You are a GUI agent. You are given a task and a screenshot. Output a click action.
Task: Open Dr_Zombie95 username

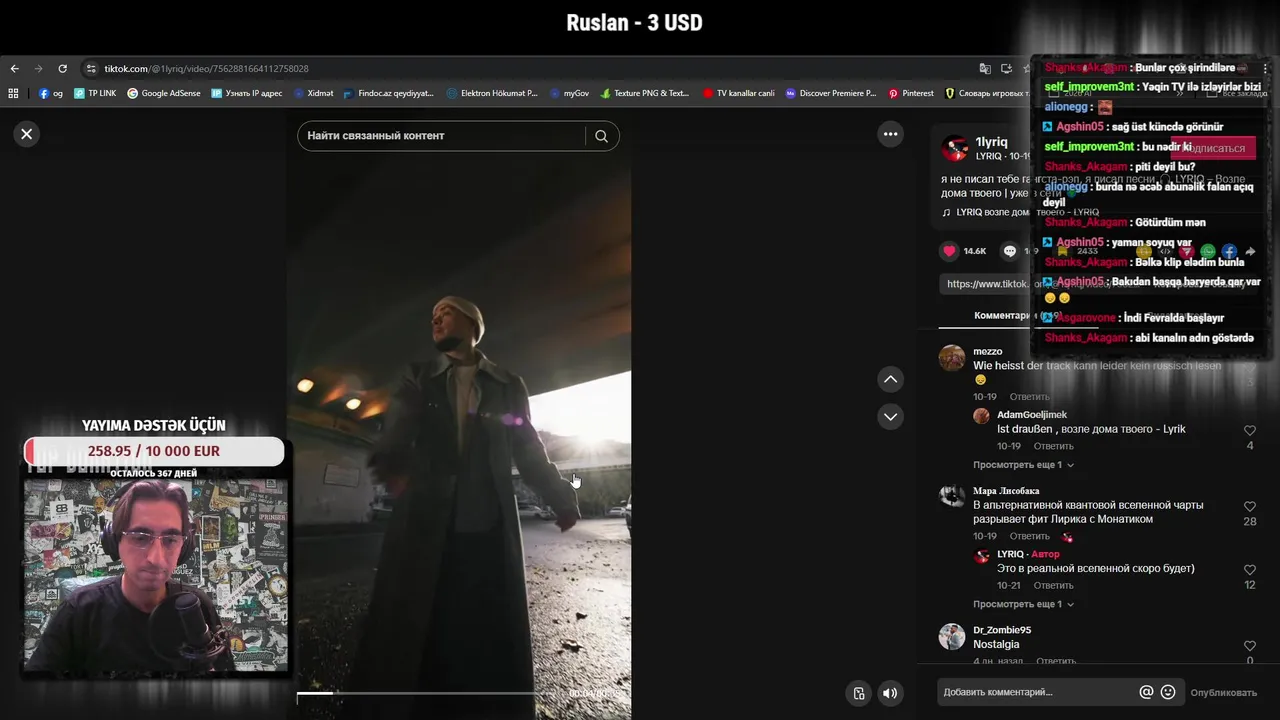[x=1002, y=630]
